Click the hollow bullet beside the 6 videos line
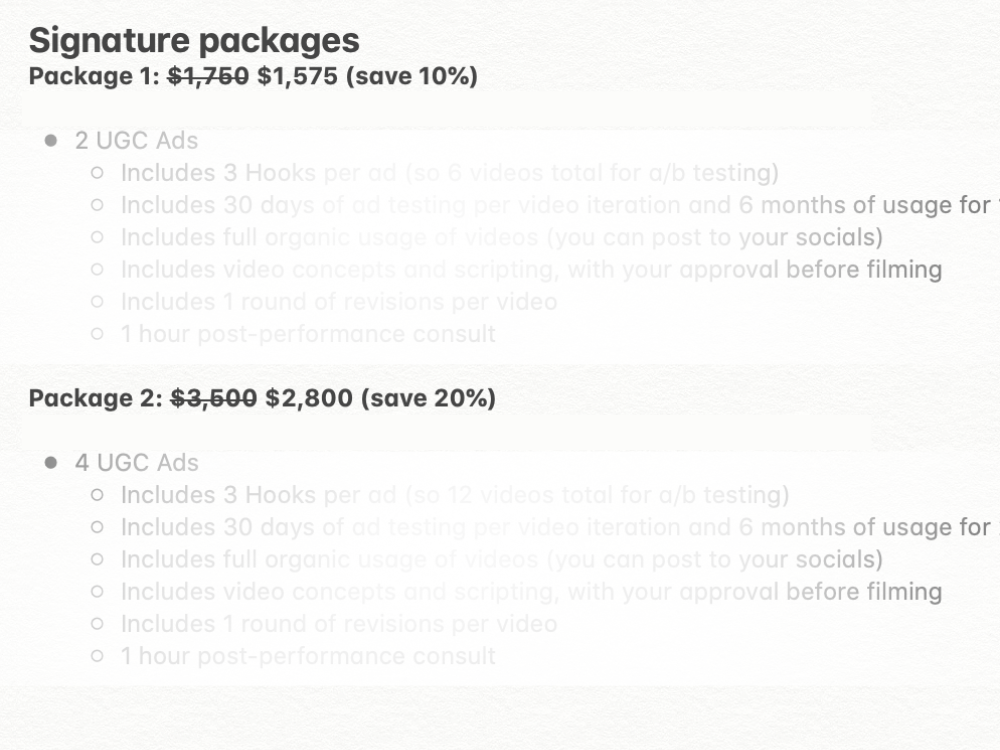 (97, 173)
